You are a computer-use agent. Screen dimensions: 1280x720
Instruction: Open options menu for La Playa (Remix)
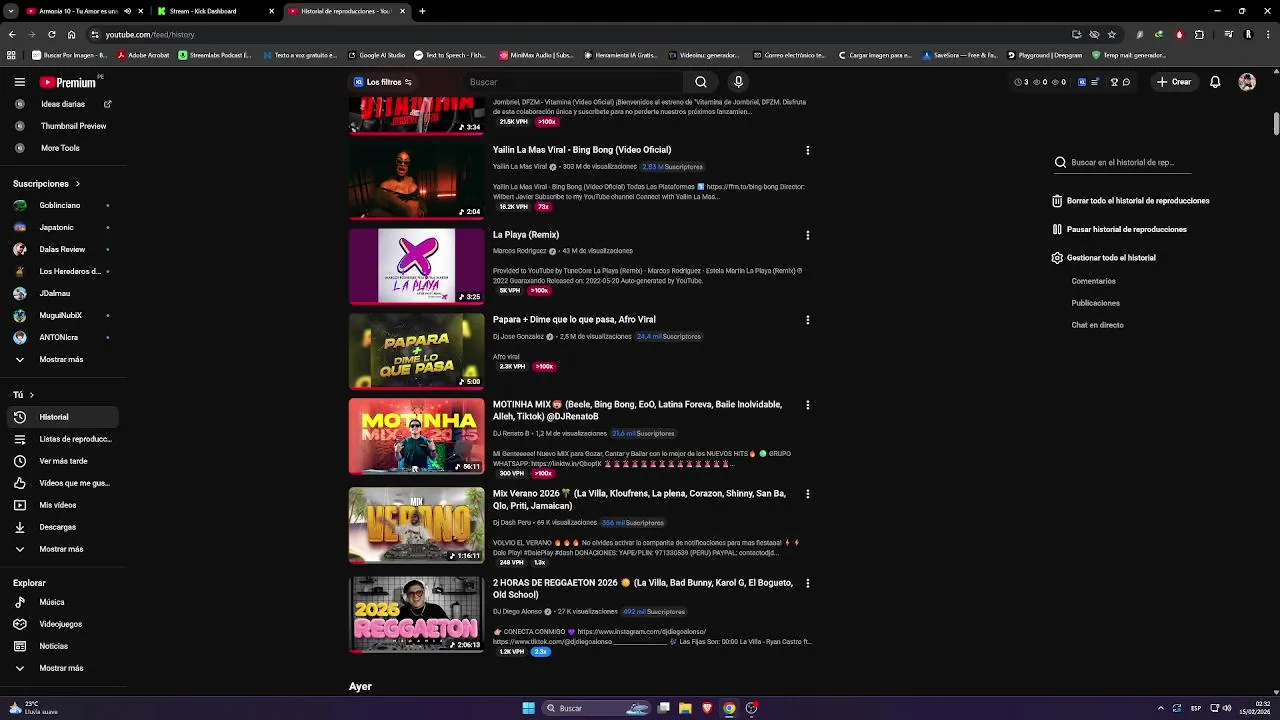click(x=807, y=235)
